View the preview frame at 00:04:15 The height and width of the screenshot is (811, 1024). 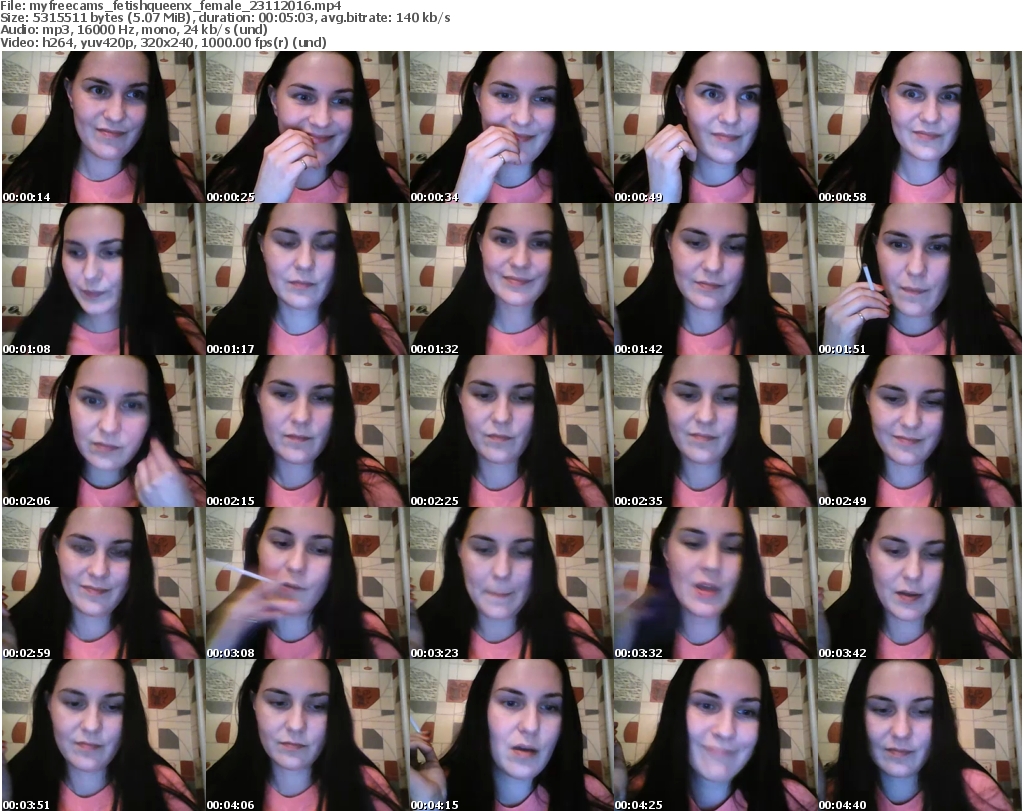[x=511, y=735]
